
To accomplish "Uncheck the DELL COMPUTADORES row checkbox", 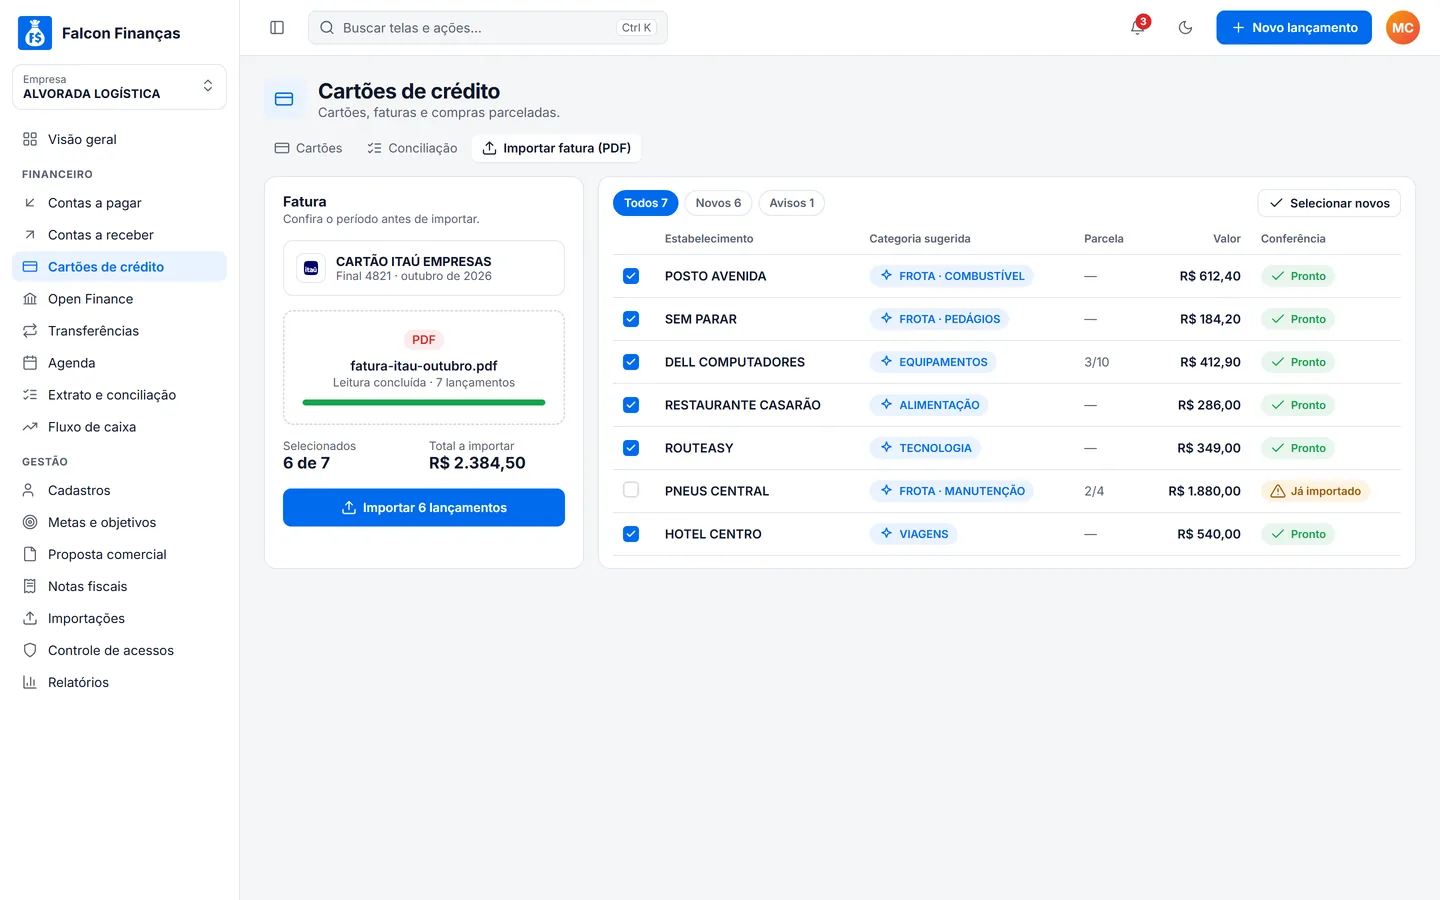I will click(x=631, y=362).
